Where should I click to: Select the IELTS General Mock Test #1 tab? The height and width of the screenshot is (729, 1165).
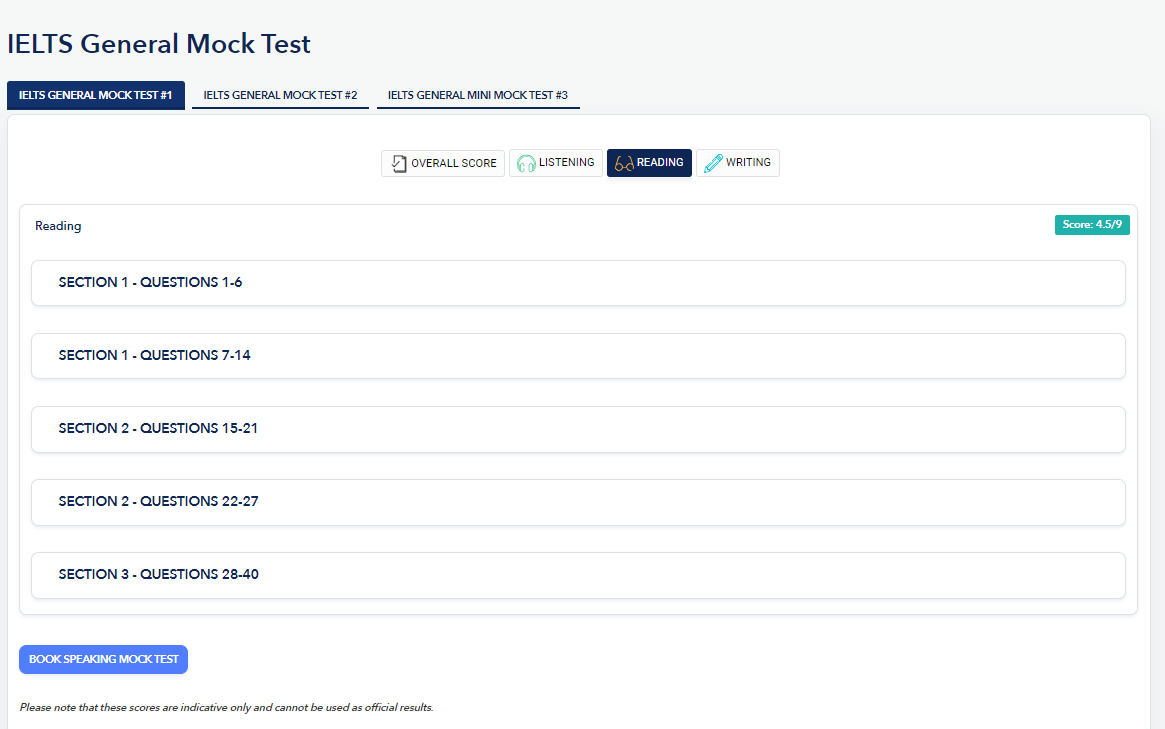pos(96,95)
